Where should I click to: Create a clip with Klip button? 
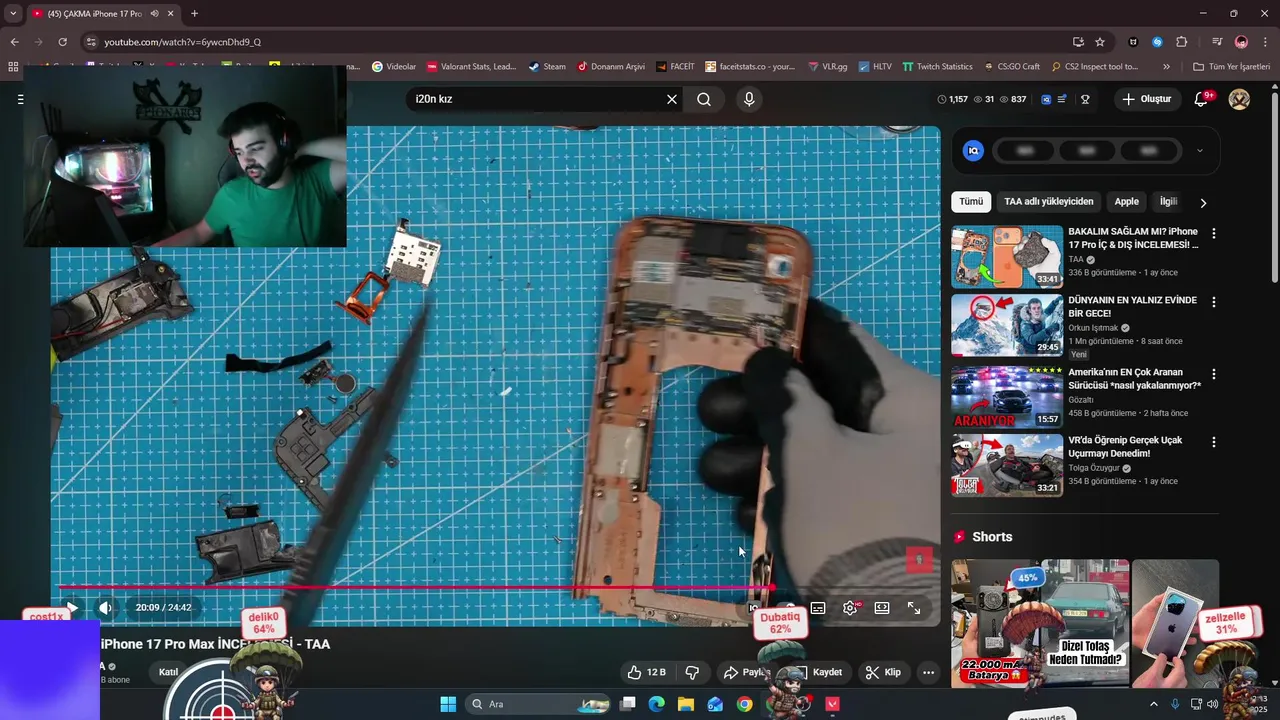point(883,672)
